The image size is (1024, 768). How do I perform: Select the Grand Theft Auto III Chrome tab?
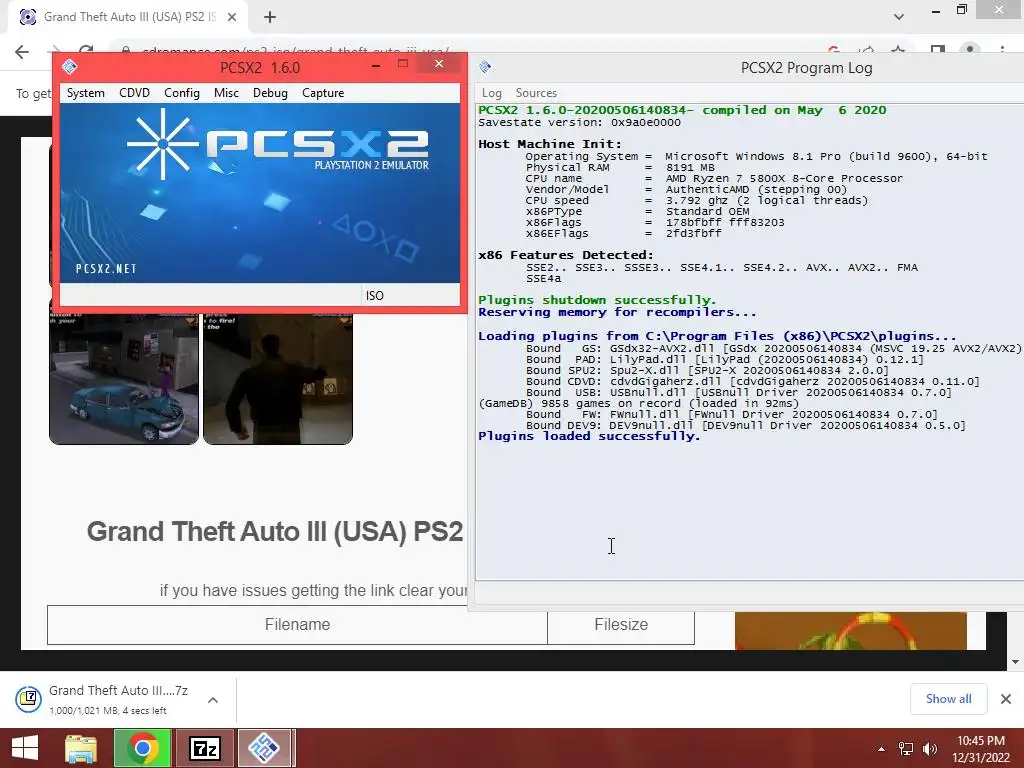[129, 17]
